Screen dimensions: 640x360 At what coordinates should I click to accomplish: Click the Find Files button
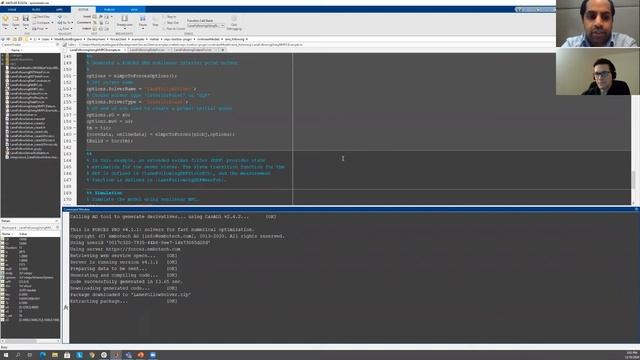(x=41, y=17)
